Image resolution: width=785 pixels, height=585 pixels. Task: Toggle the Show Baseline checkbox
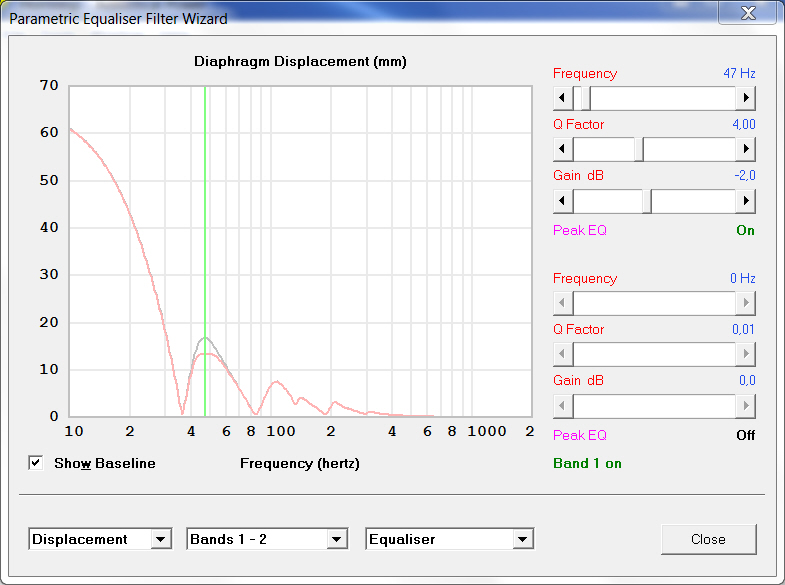[x=36, y=463]
